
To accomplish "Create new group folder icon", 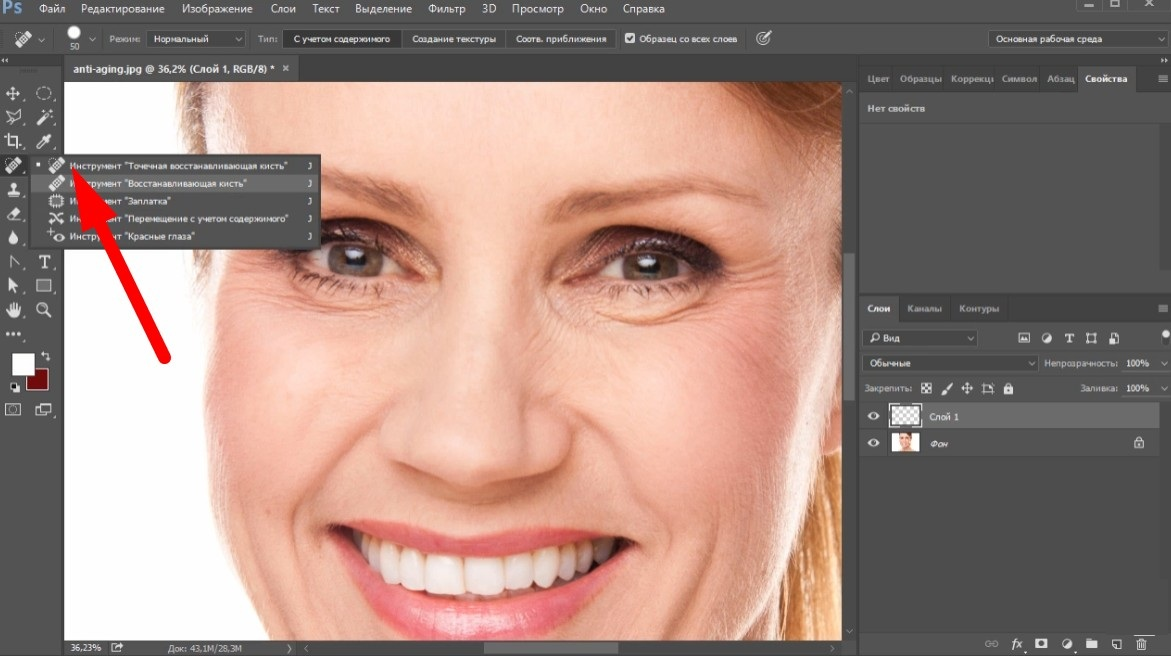I will point(1091,643).
